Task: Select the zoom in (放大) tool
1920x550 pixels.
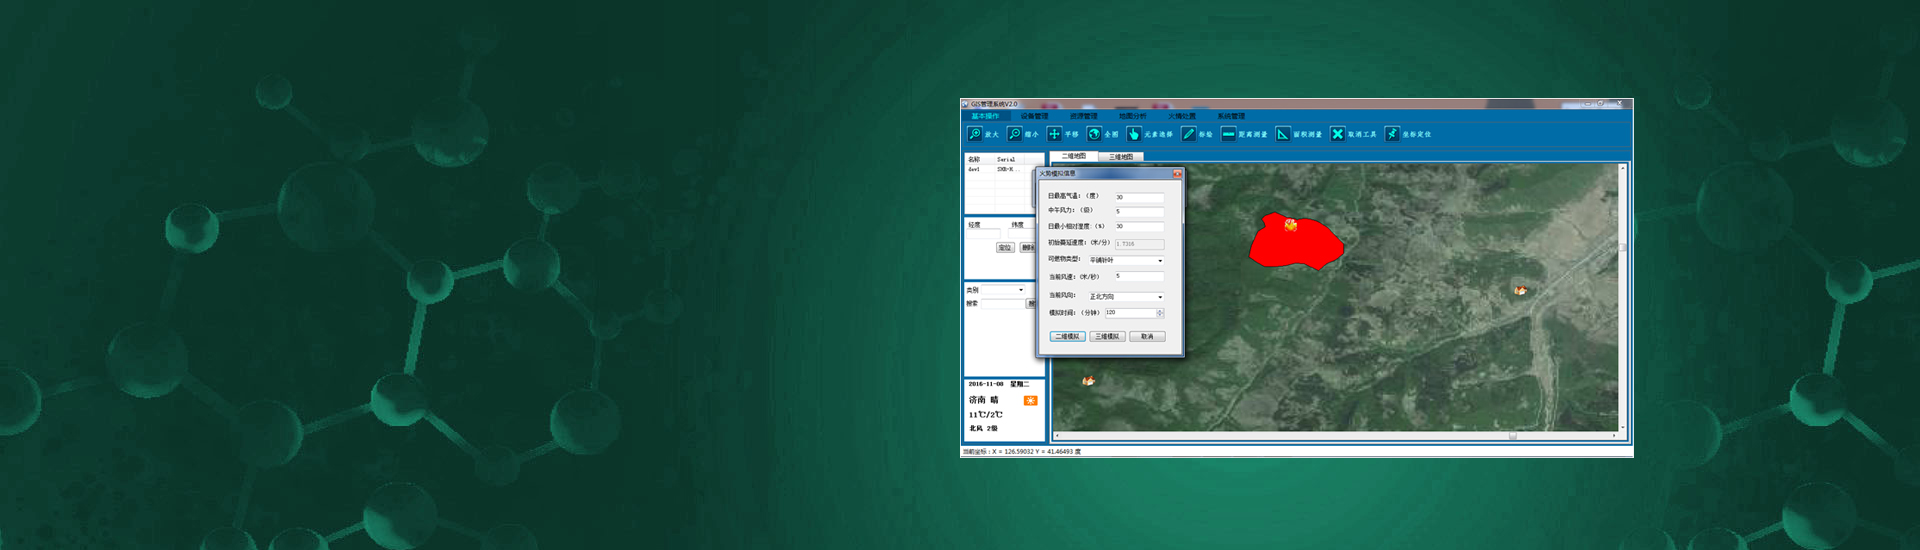Action: [975, 134]
